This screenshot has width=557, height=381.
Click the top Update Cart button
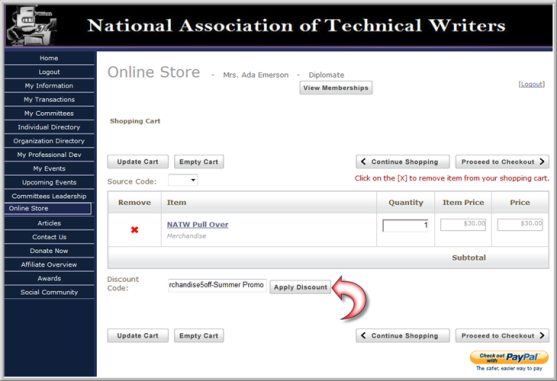click(138, 162)
